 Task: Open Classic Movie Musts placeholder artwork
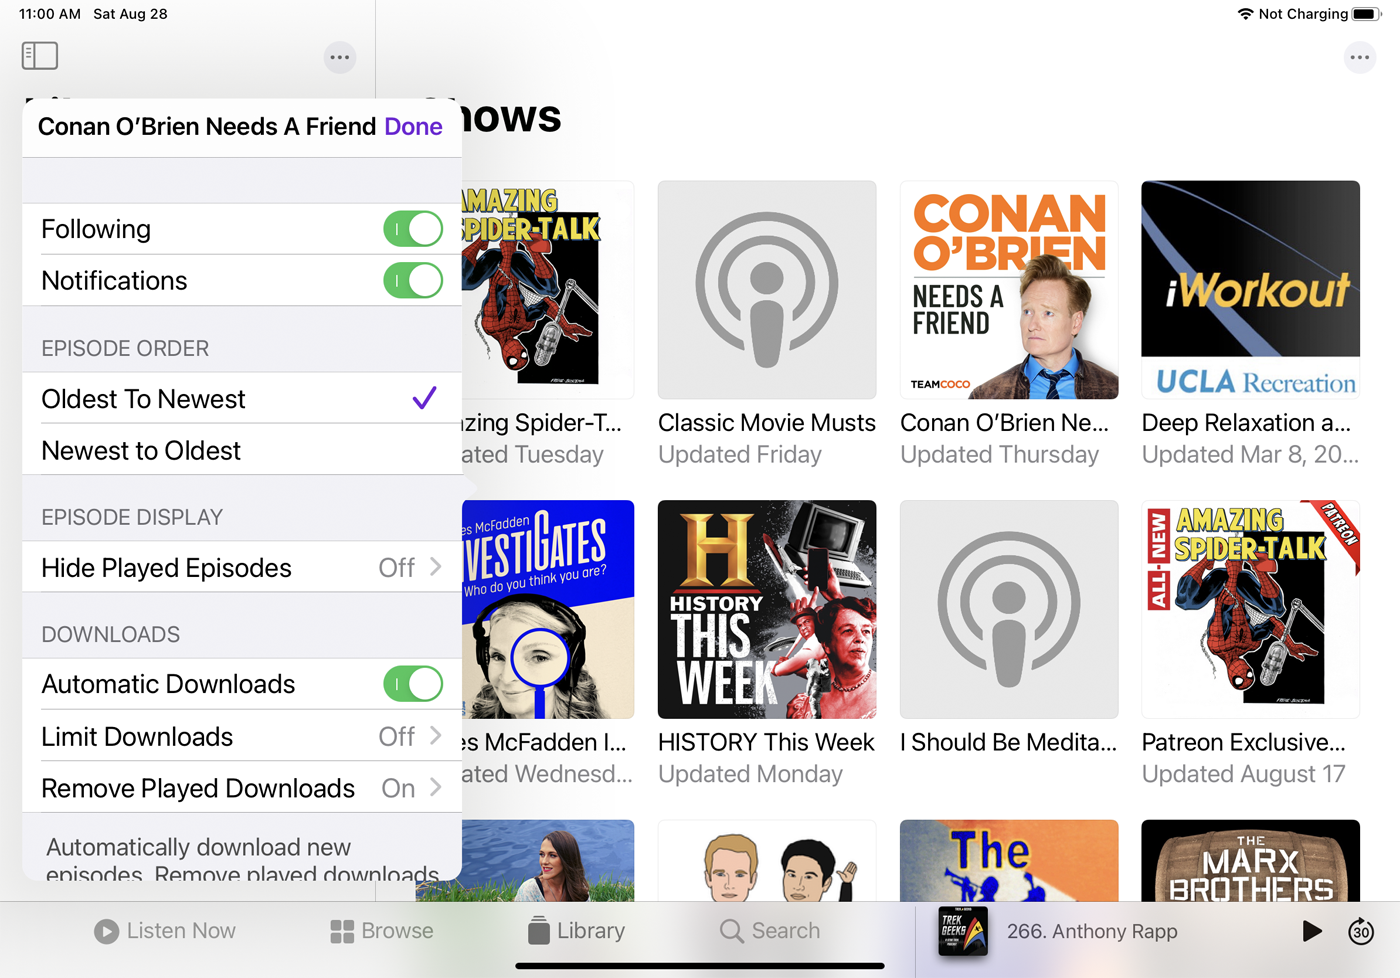pos(767,290)
